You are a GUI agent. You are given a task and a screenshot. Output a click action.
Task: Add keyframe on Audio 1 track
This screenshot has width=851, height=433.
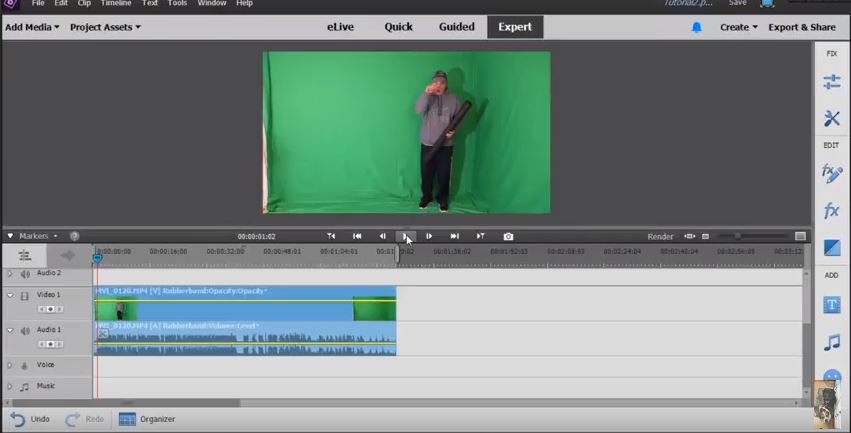50,344
